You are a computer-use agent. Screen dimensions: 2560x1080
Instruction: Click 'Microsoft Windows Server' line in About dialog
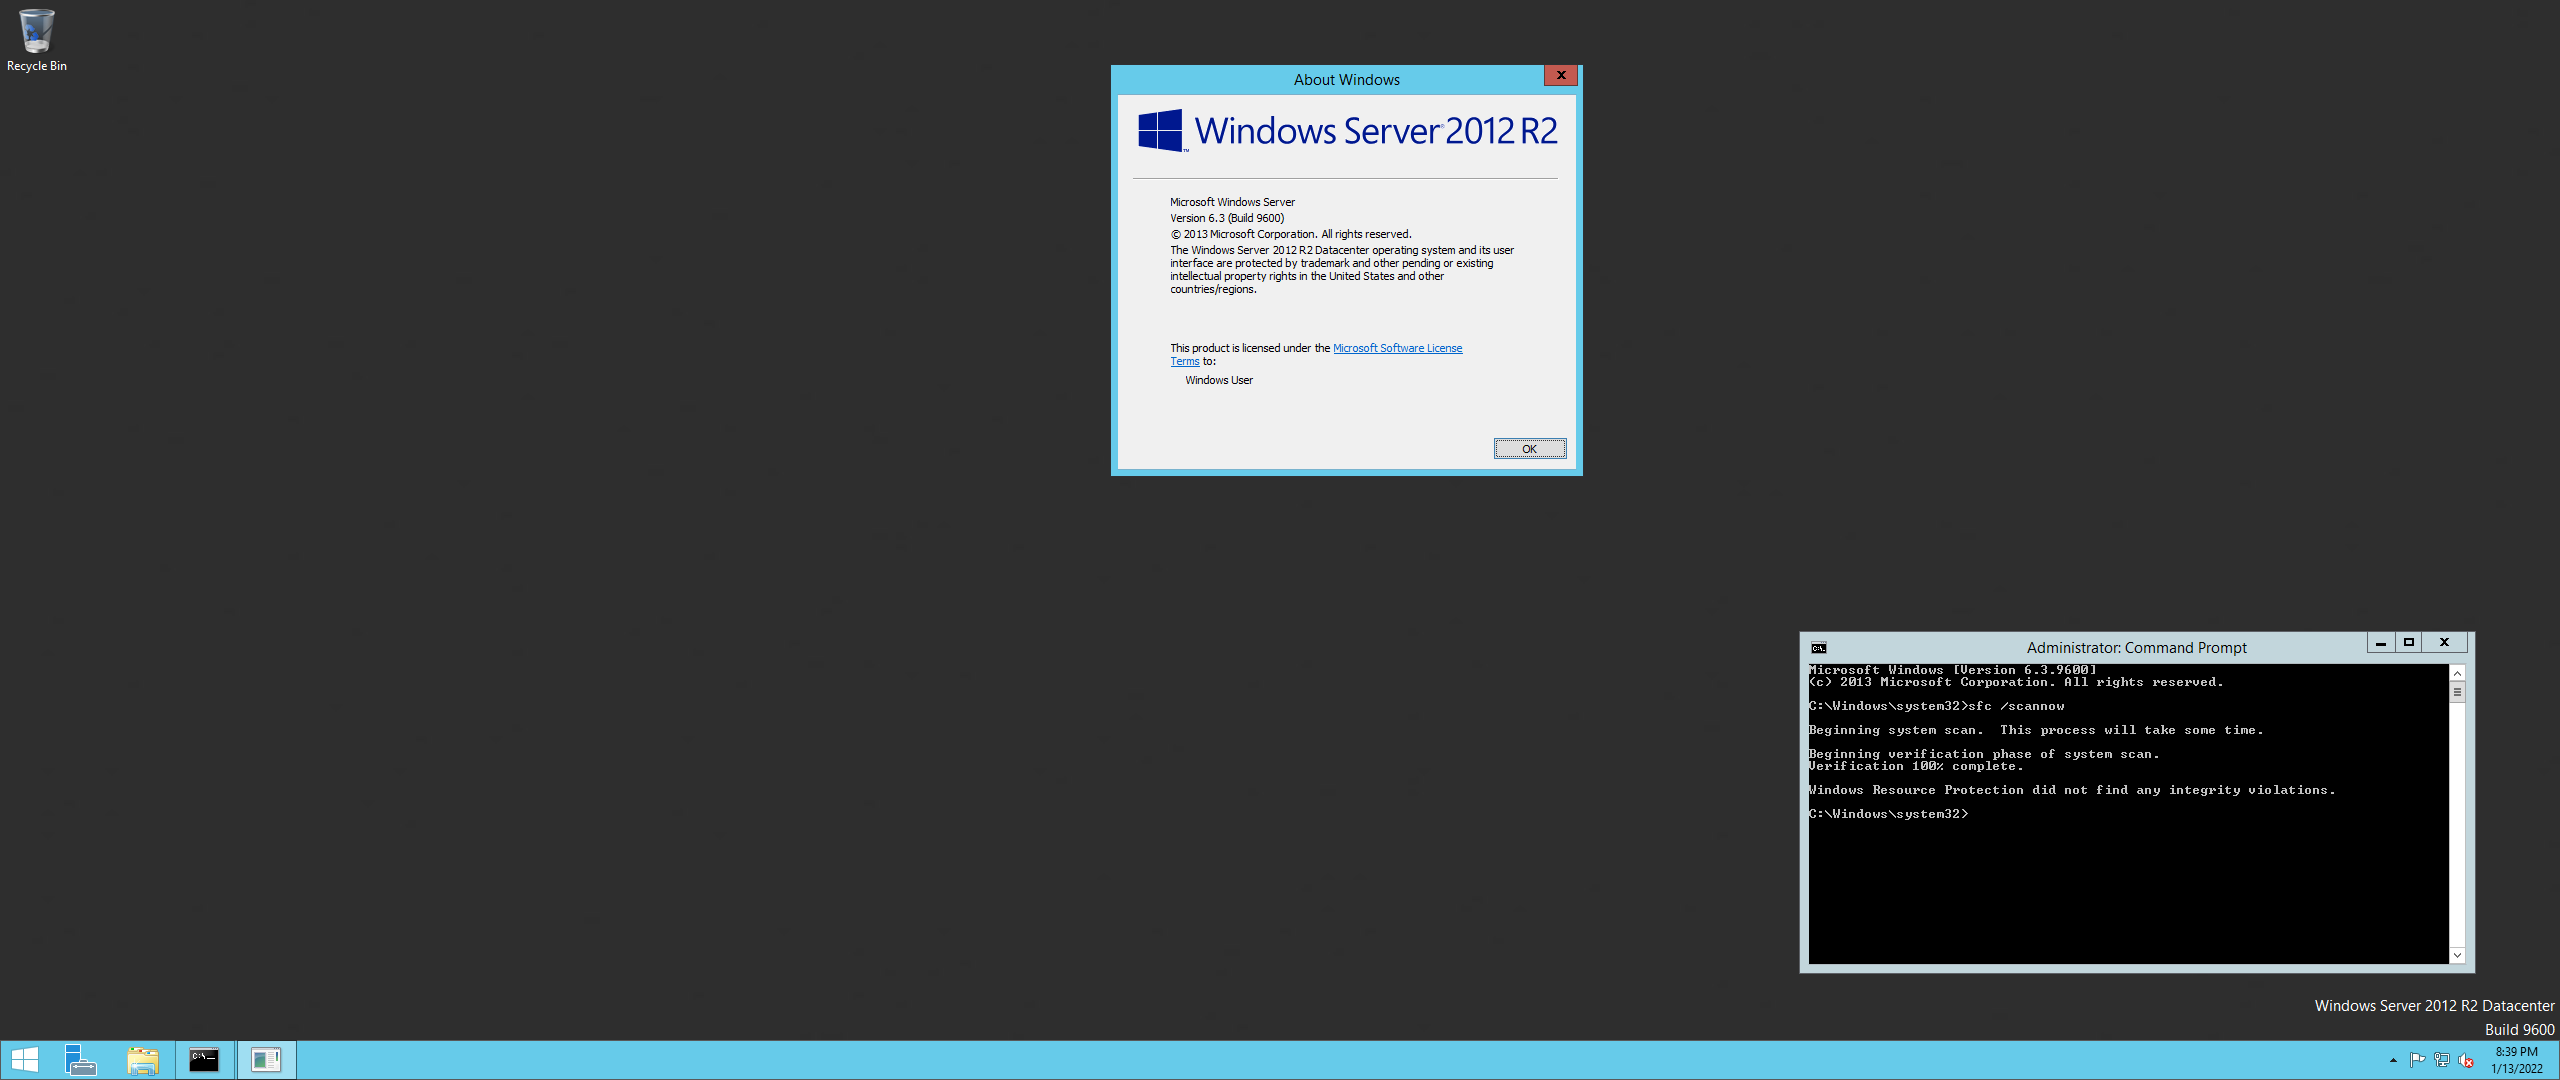coord(1232,202)
